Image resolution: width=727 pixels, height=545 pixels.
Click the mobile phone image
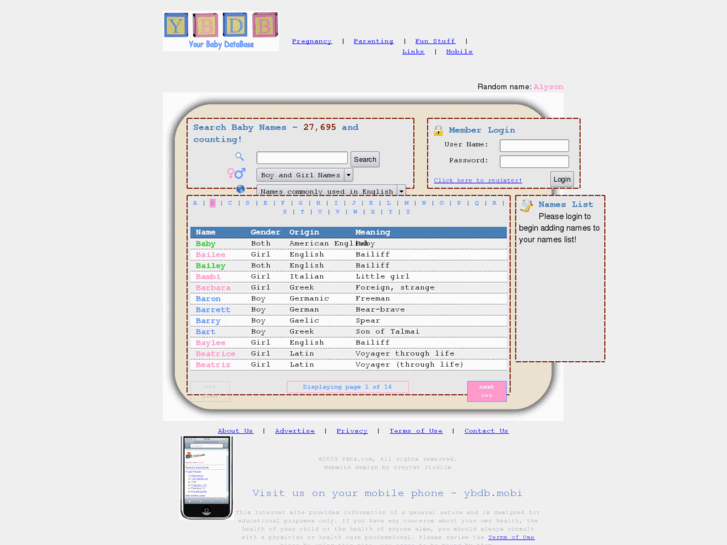[206, 477]
